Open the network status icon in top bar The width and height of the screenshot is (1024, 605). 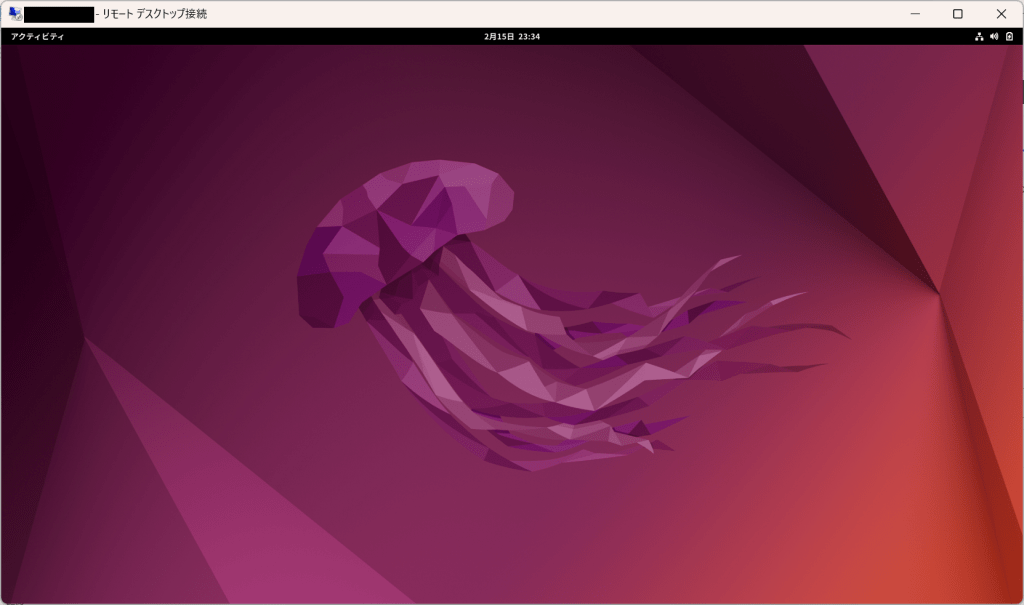coord(979,37)
